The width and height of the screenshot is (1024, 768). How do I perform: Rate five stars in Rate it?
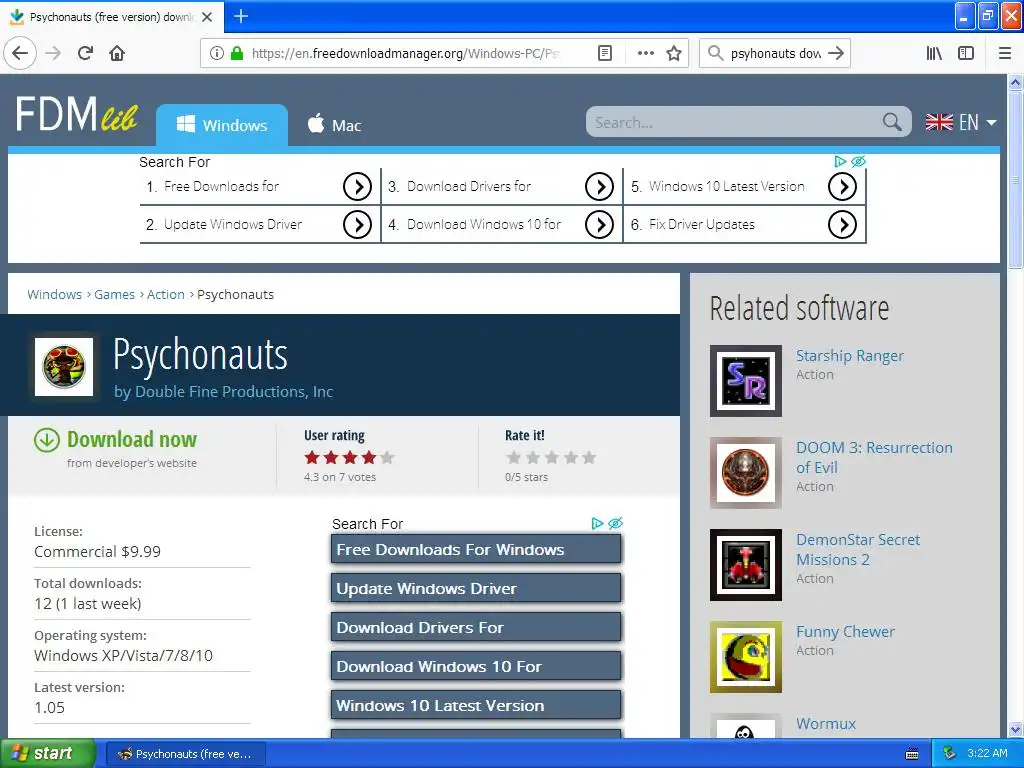pyautogui.click(x=589, y=457)
